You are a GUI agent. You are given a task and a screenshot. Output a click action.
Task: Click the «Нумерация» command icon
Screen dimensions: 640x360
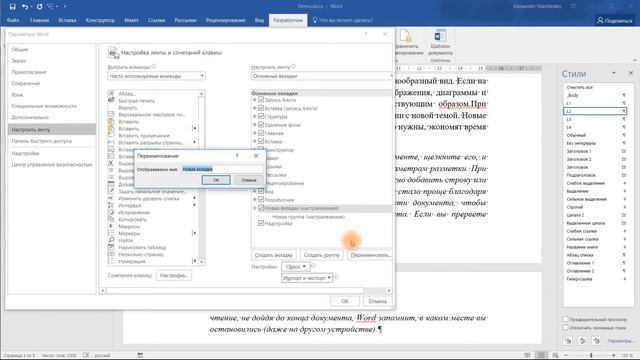111,261
